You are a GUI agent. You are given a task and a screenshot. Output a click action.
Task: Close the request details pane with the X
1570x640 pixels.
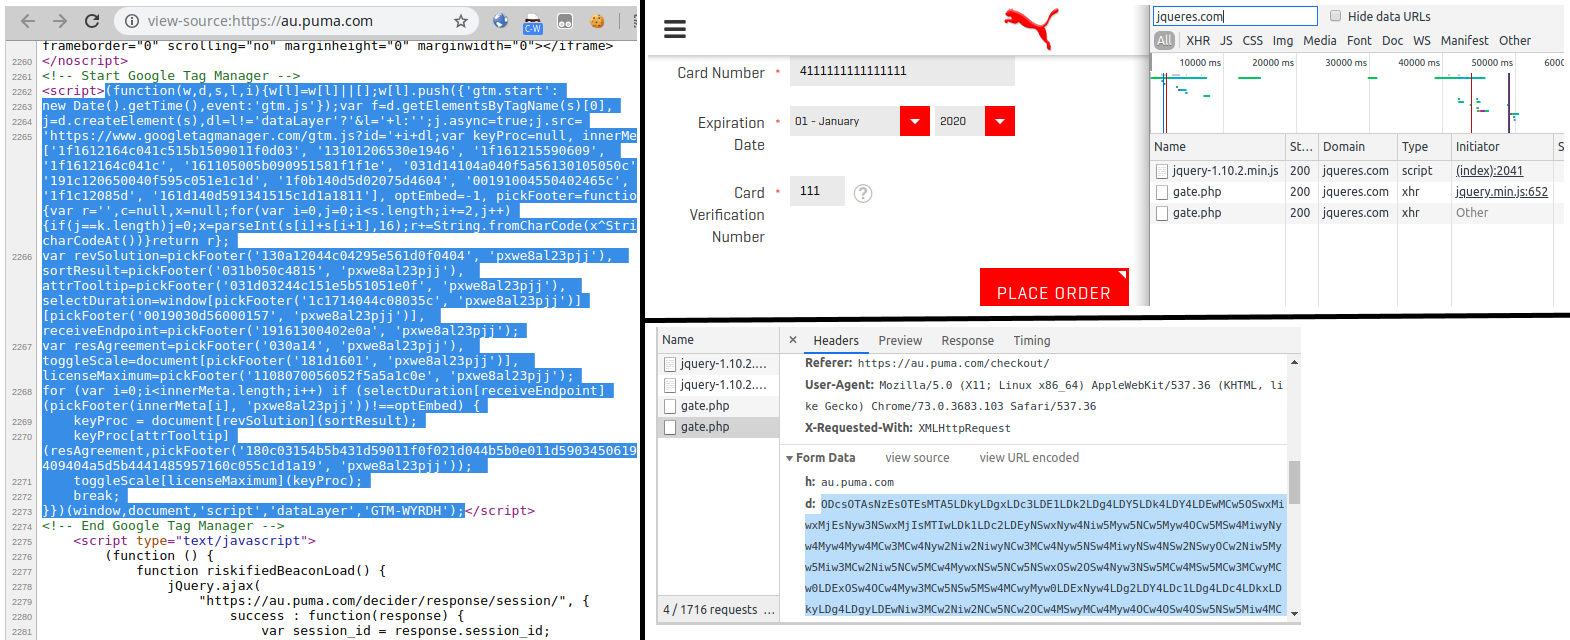pyautogui.click(x=793, y=340)
